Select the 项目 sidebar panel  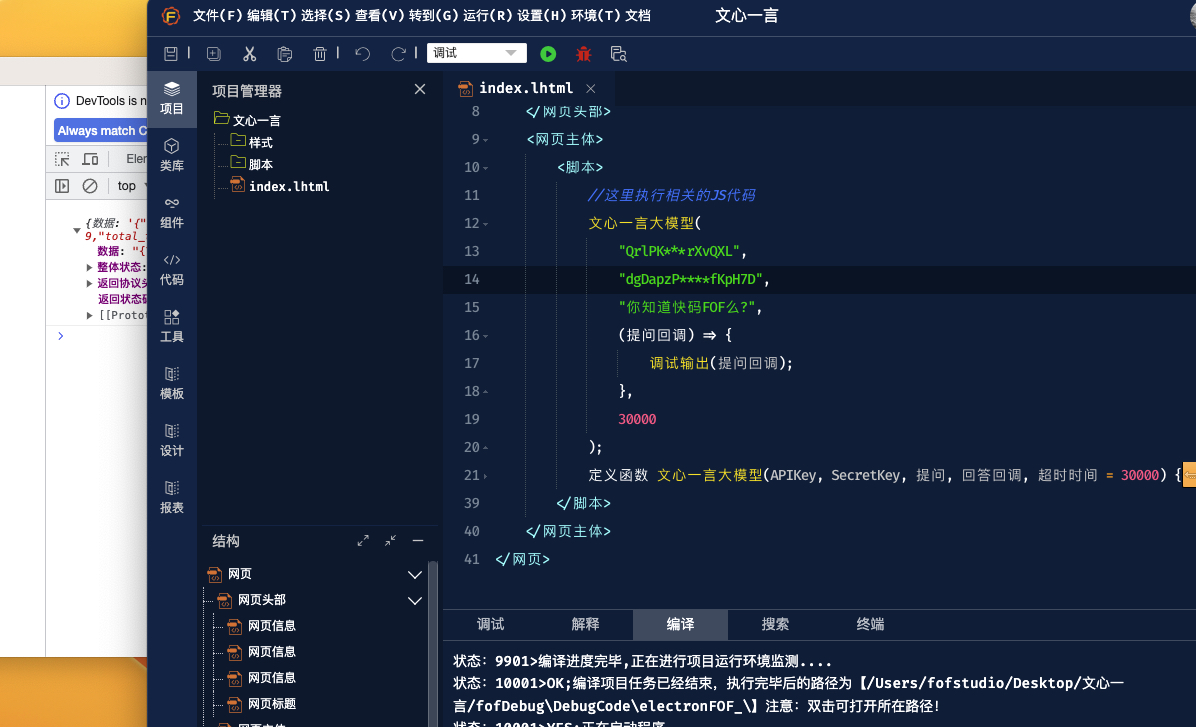click(x=172, y=98)
